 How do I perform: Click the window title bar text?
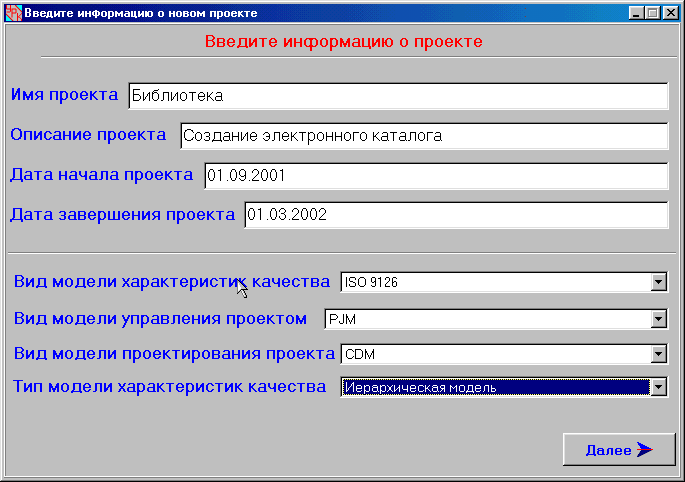tap(141, 13)
